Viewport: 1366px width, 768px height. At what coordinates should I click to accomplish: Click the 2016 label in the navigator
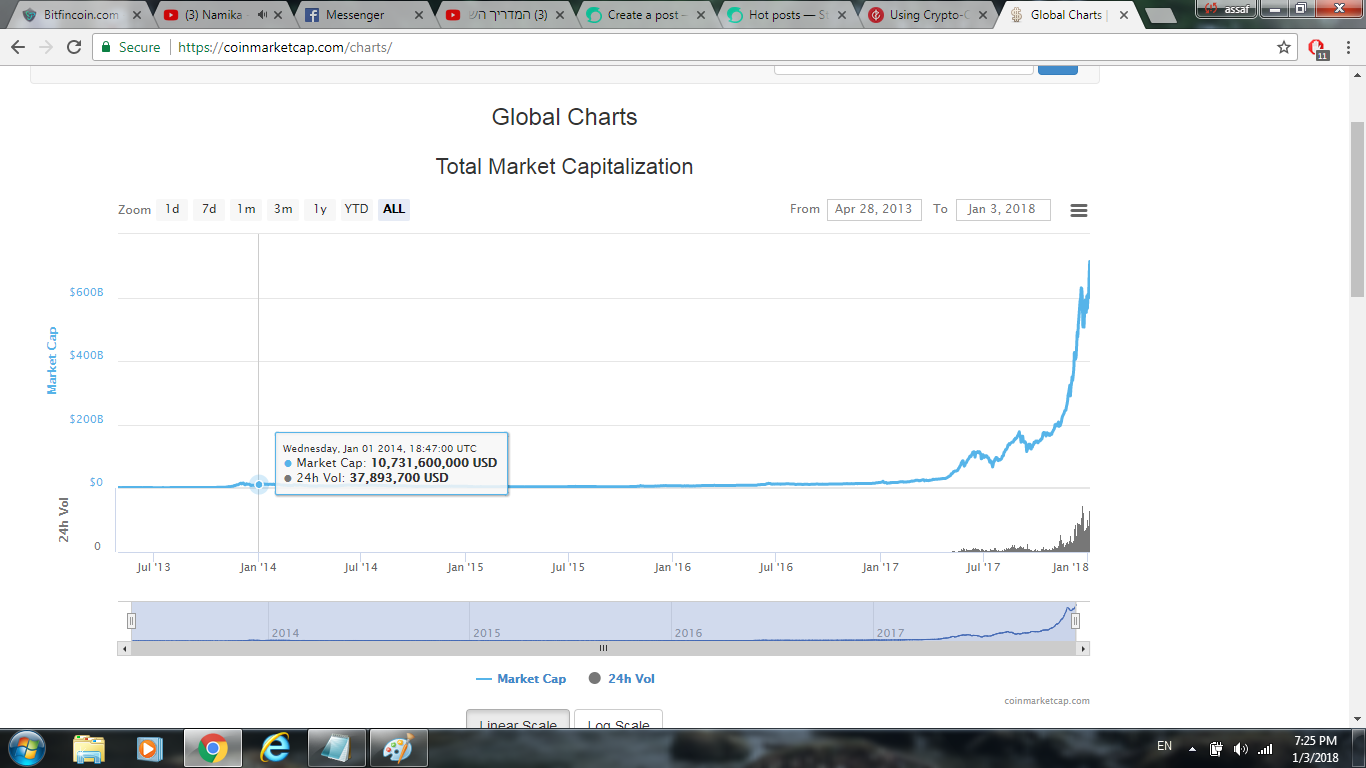pyautogui.click(x=688, y=633)
